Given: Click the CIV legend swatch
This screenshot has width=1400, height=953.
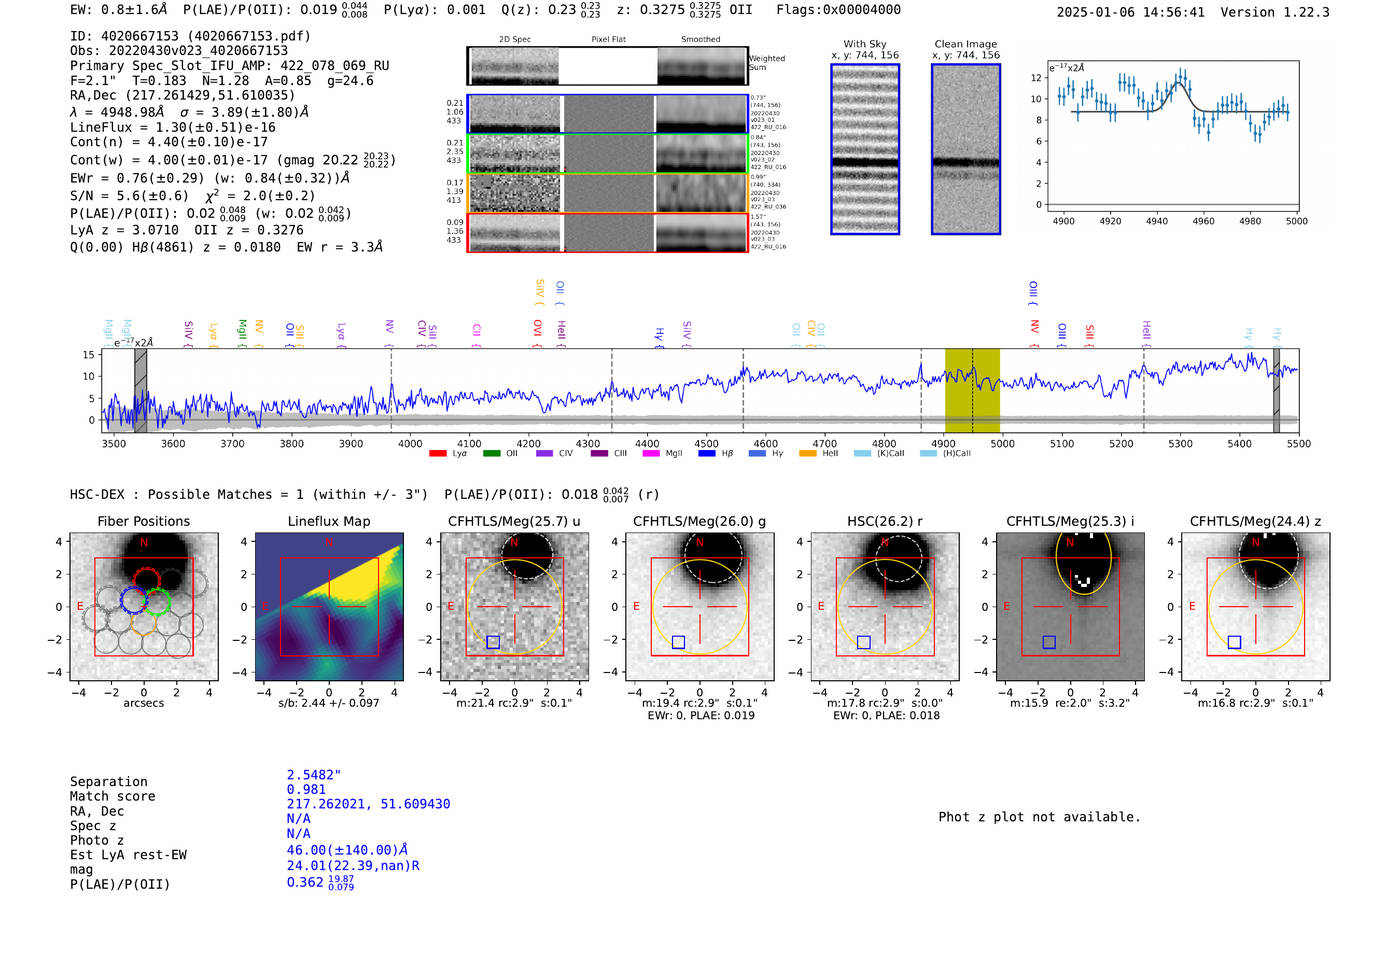Looking at the screenshot, I should (x=544, y=453).
